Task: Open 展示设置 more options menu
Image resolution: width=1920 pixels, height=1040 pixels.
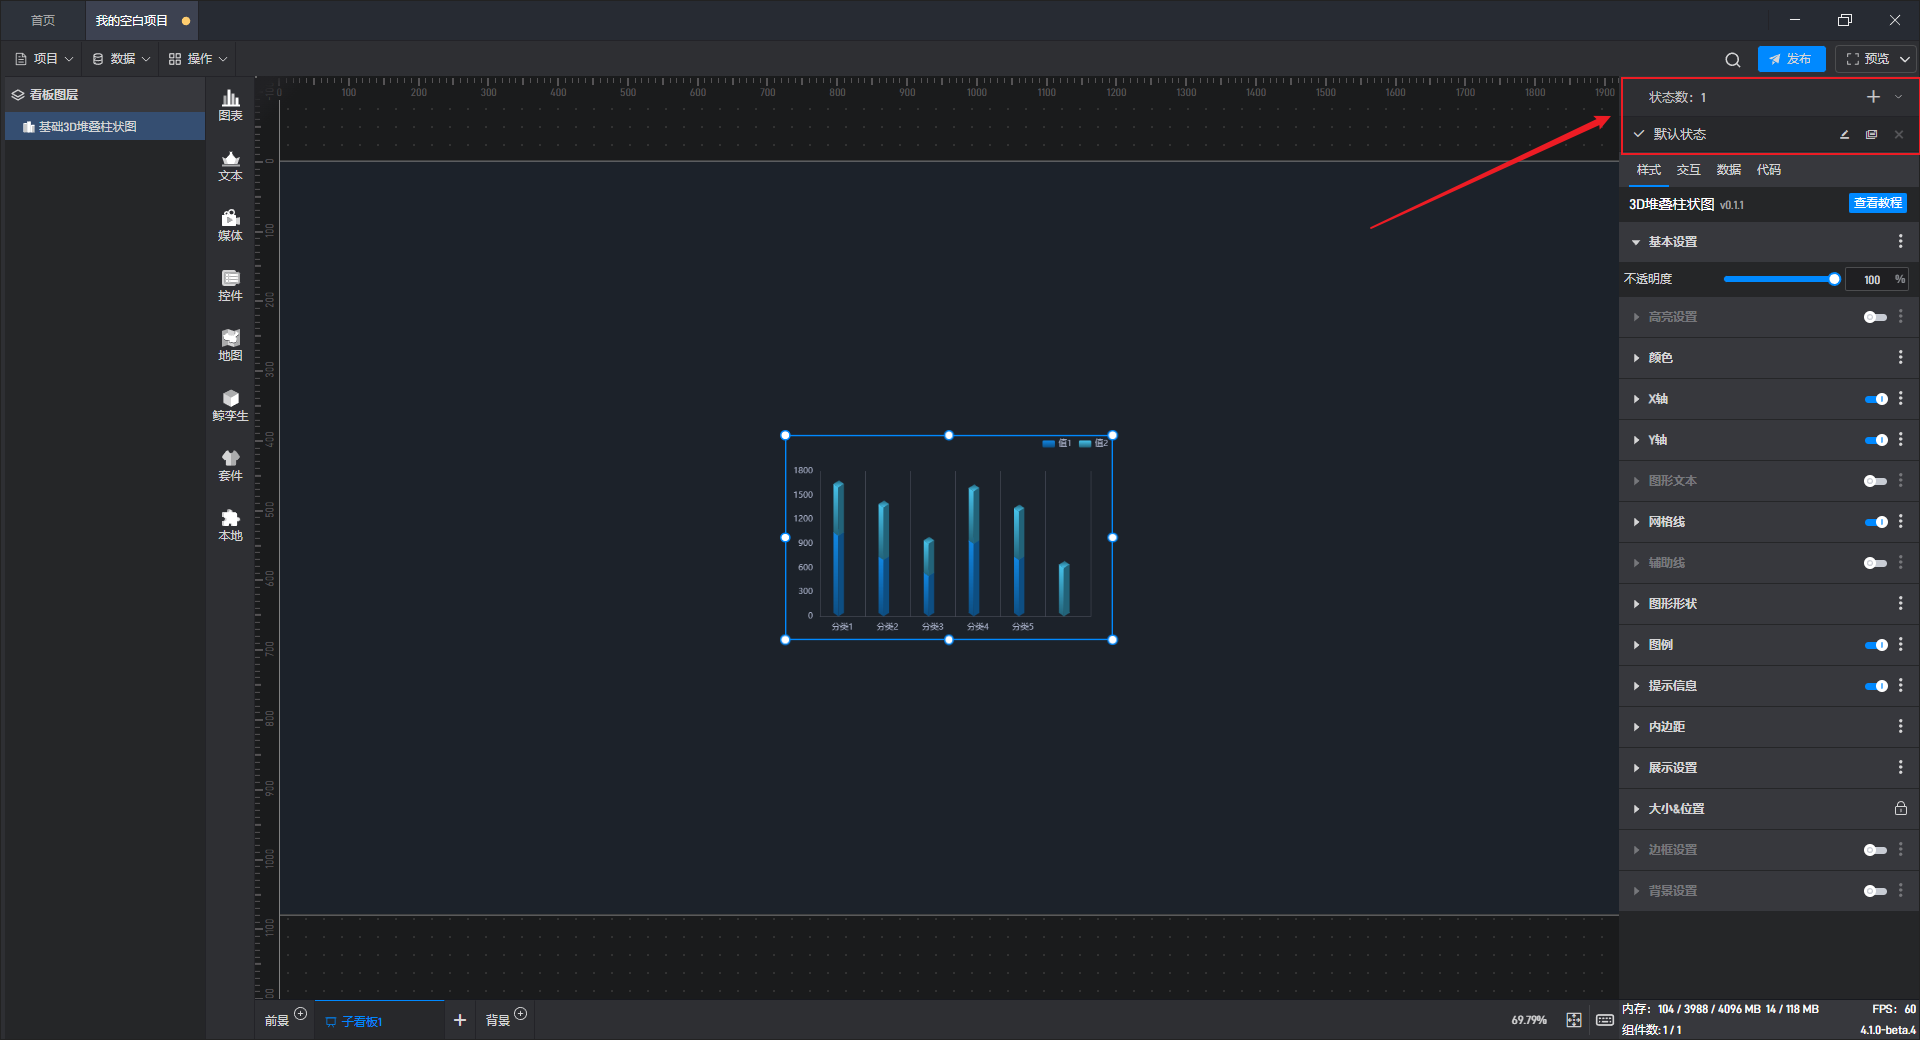Action: [1900, 767]
